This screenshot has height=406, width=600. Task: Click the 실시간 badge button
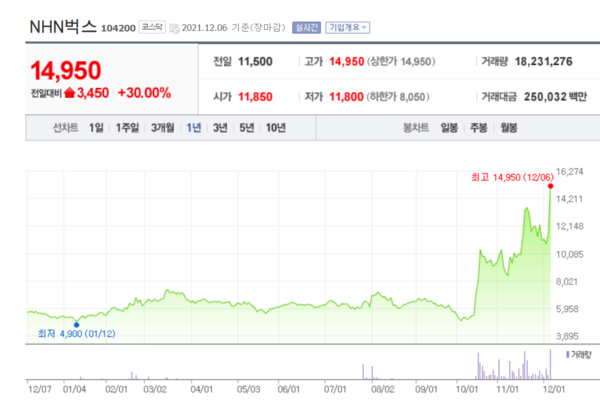click(306, 28)
